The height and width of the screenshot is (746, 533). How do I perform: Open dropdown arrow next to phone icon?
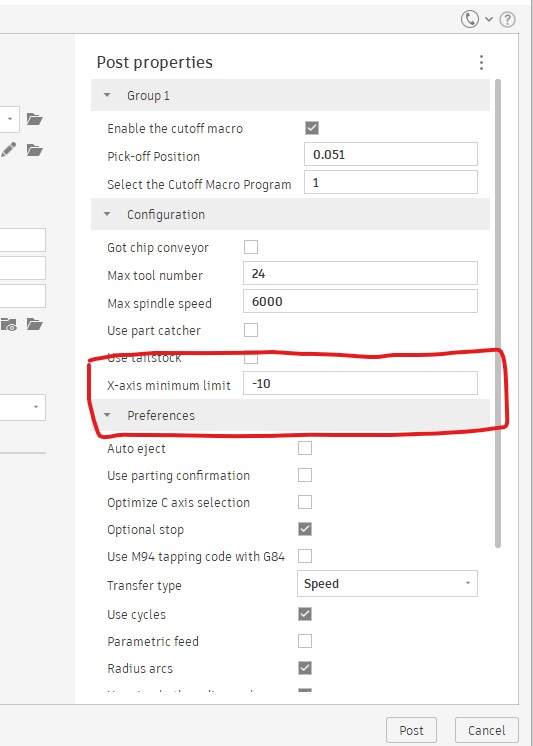pos(489,20)
